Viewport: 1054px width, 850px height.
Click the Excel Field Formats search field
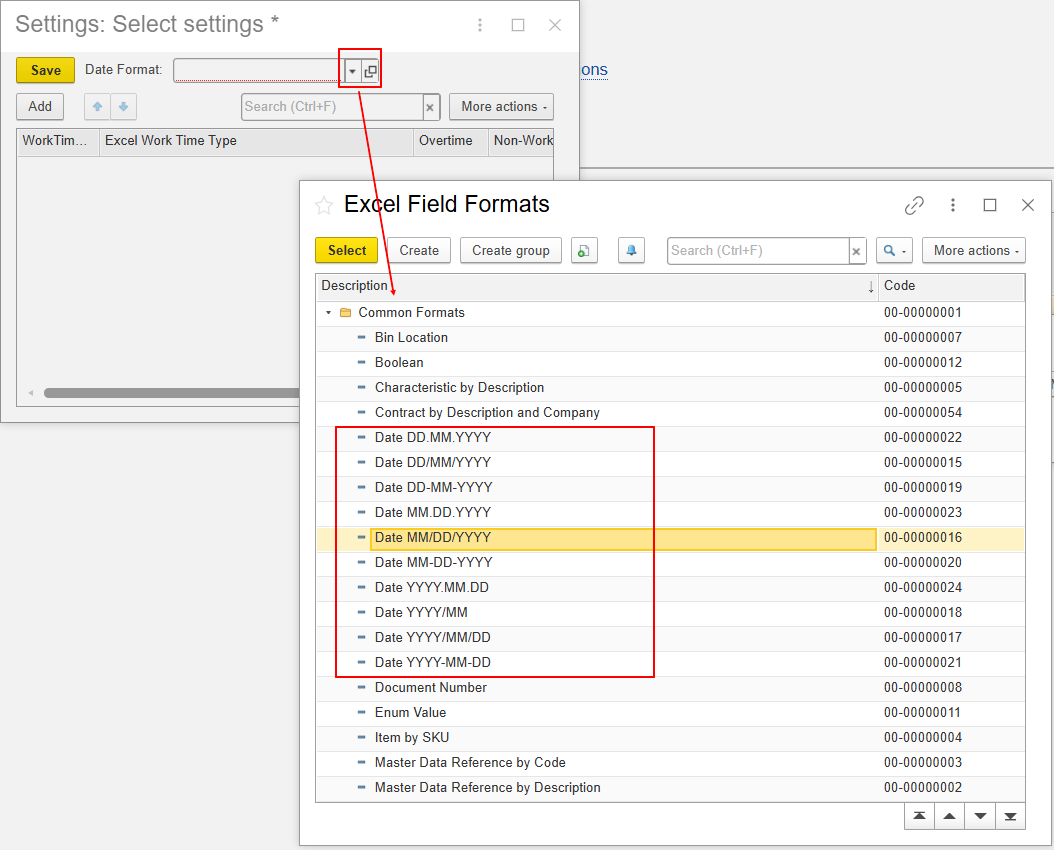[758, 251]
